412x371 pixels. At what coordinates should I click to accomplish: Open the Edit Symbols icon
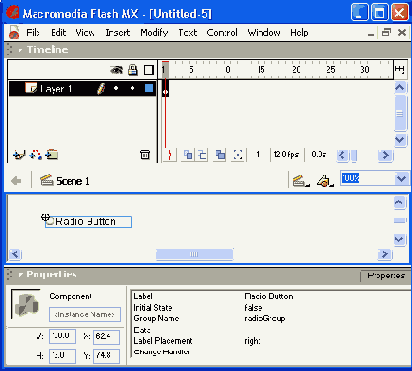325,181
